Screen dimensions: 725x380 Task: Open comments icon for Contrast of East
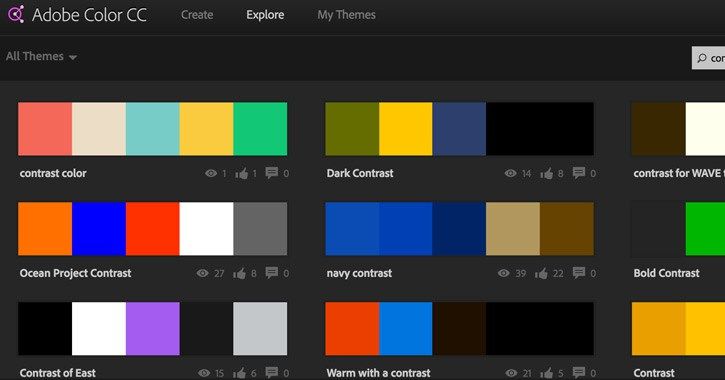pyautogui.click(x=272, y=373)
